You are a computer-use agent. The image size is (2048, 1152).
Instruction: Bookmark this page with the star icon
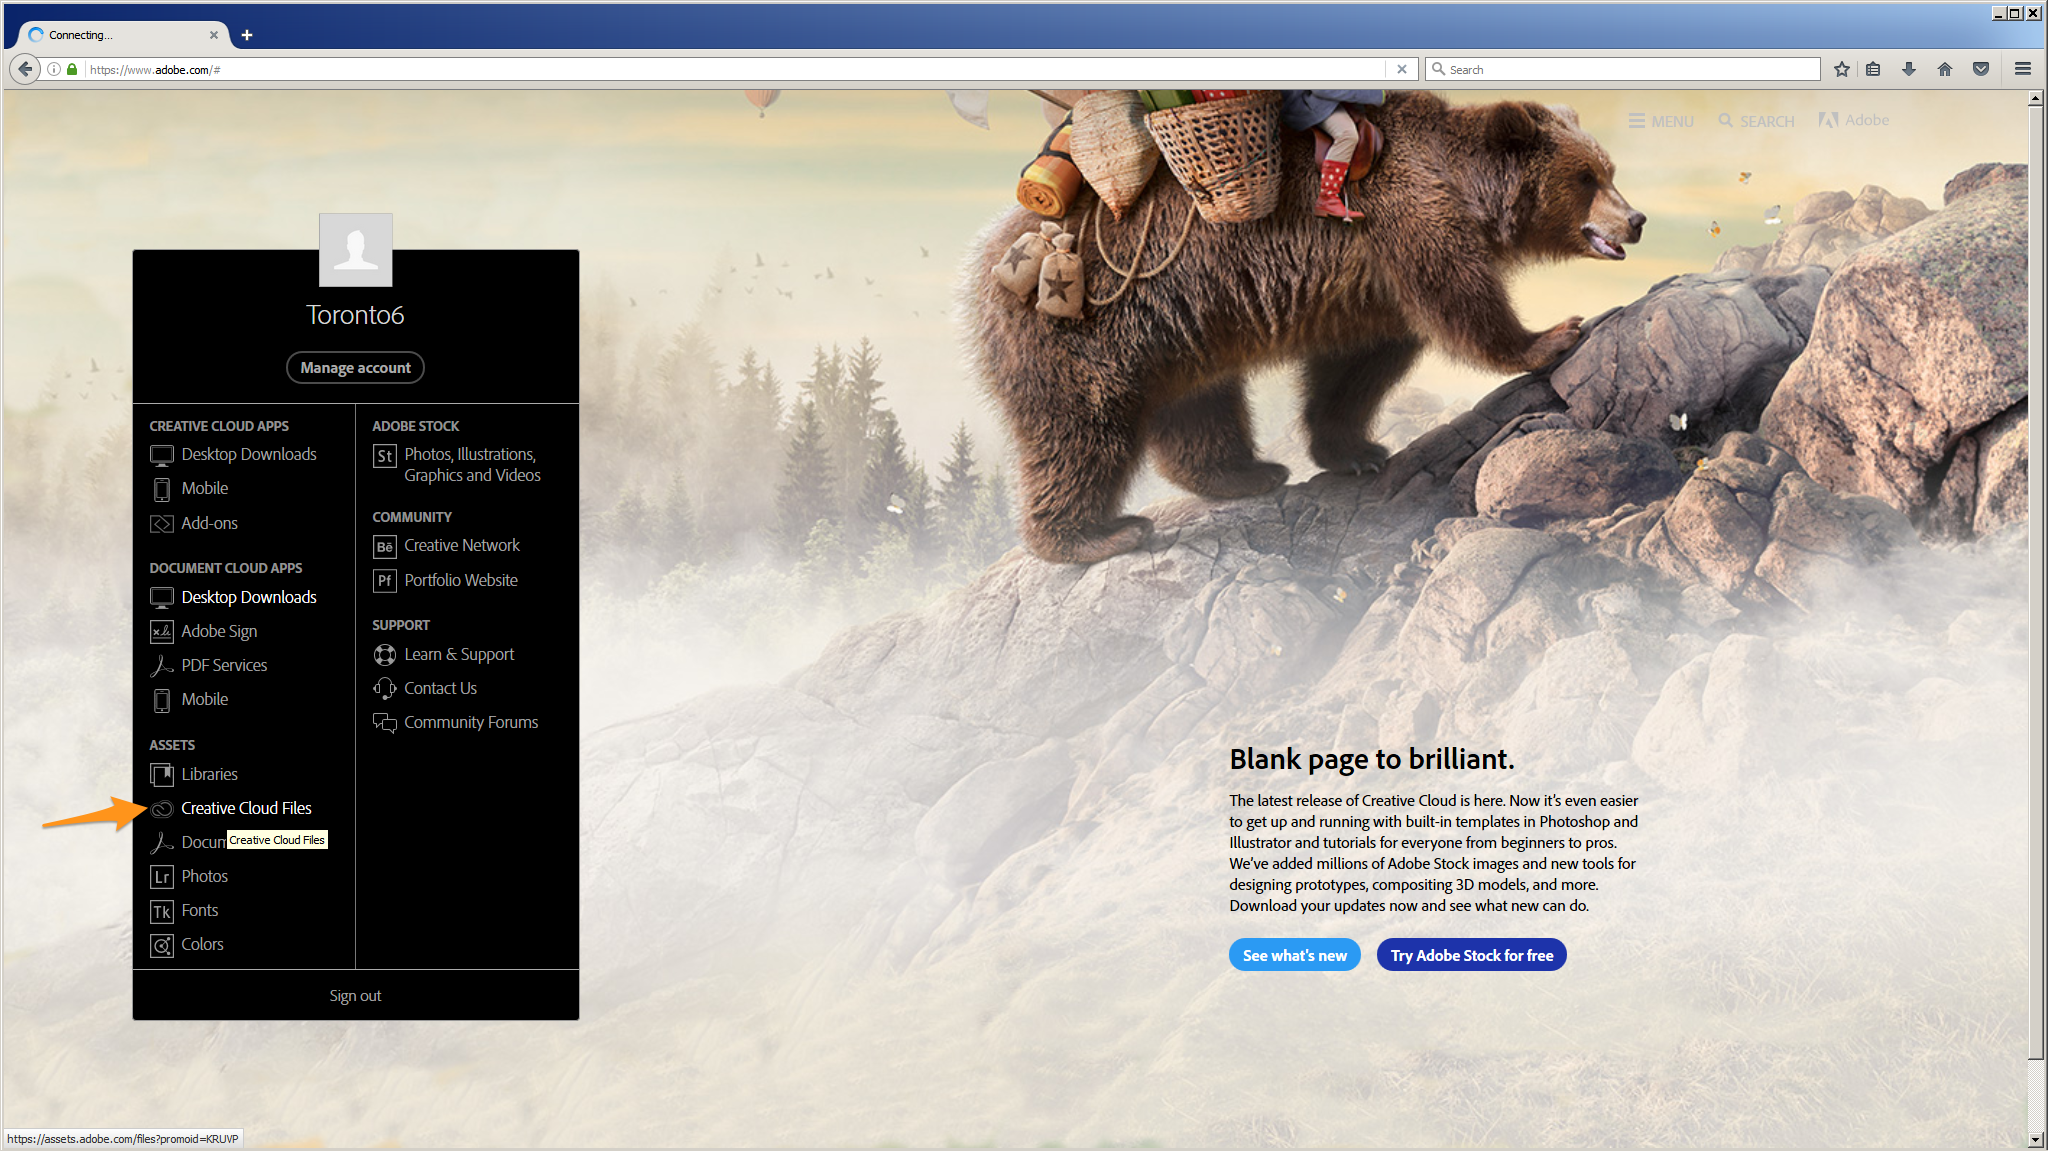pyautogui.click(x=1841, y=69)
